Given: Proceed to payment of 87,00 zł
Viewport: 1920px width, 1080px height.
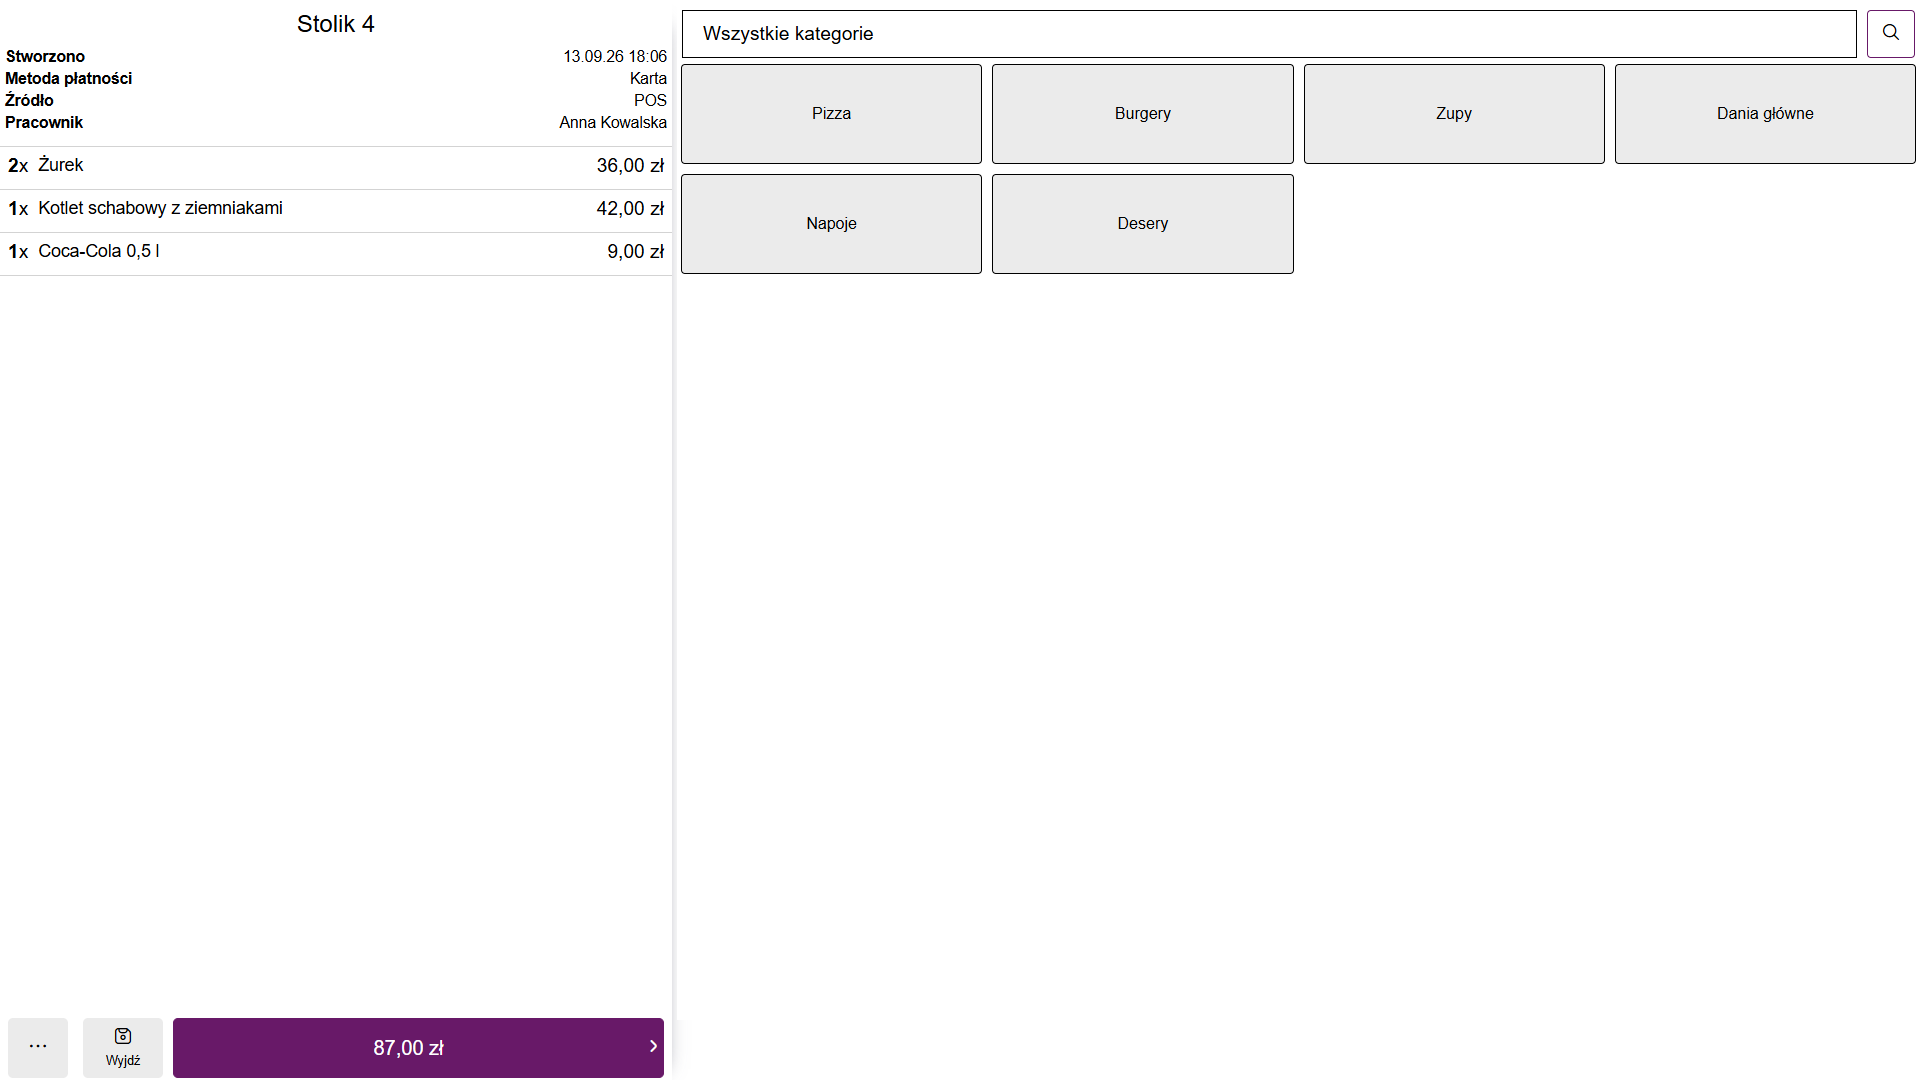Looking at the screenshot, I should click(x=418, y=1047).
